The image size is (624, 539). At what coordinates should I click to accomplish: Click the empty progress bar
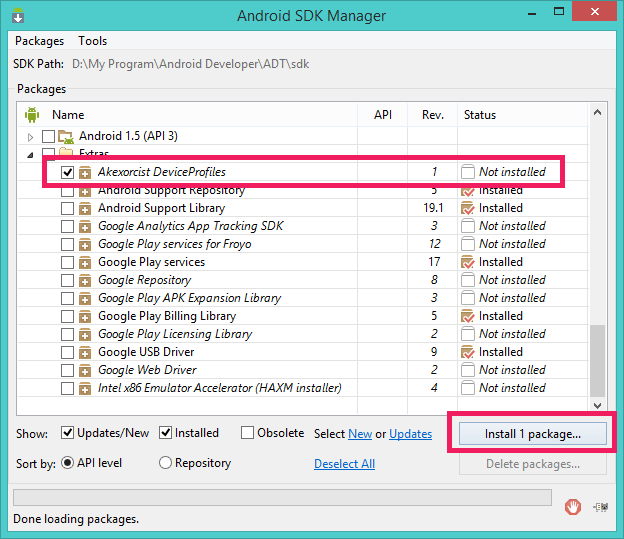pos(283,498)
